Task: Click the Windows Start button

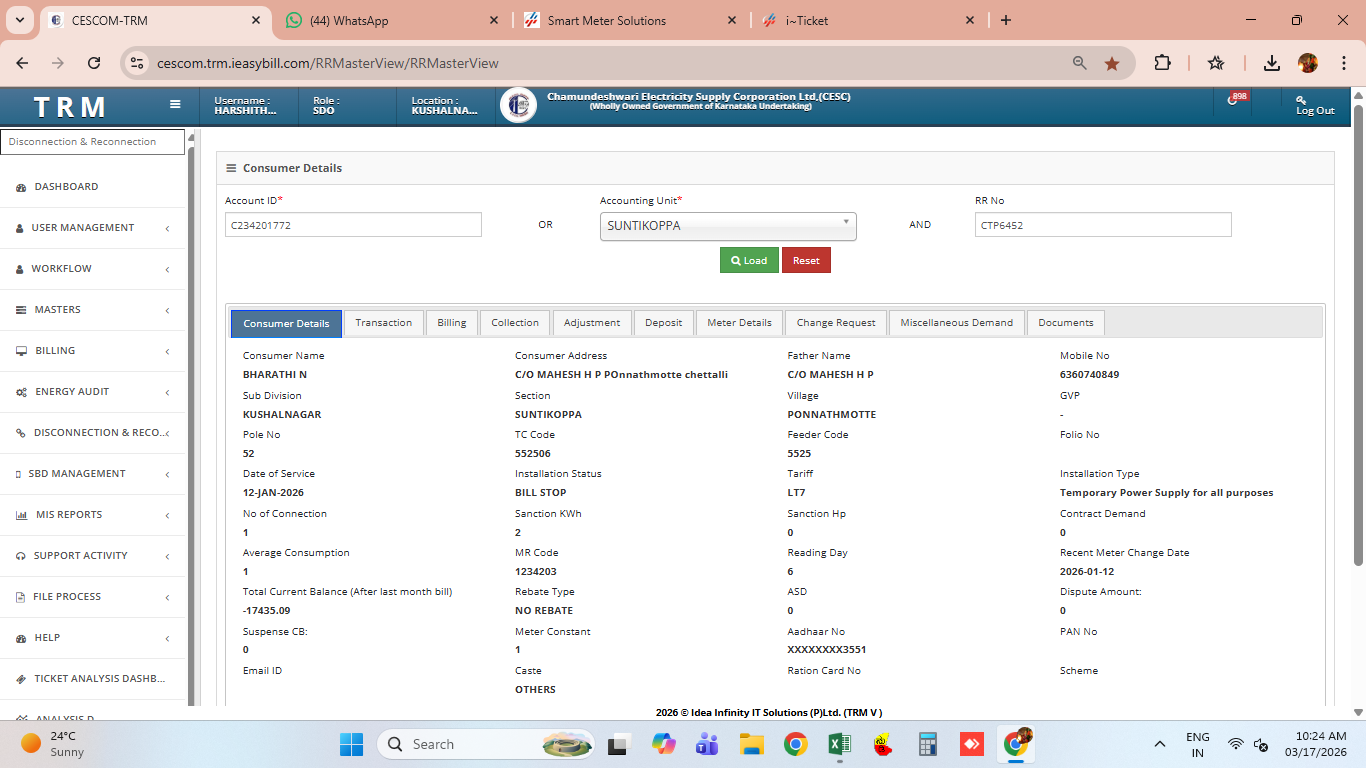Action: coord(352,744)
